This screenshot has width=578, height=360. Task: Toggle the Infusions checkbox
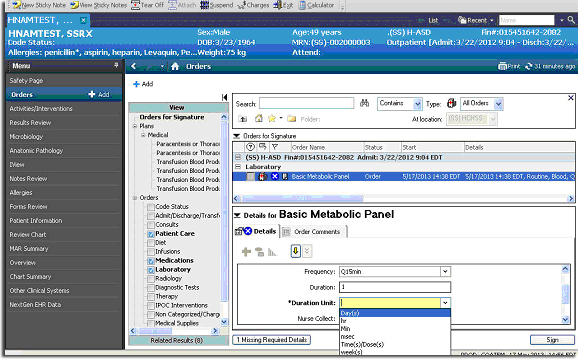[150, 252]
